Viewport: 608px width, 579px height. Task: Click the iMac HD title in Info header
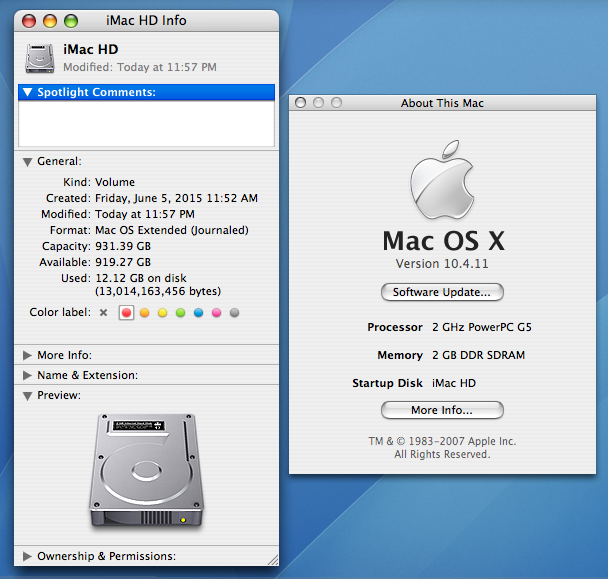point(91,50)
